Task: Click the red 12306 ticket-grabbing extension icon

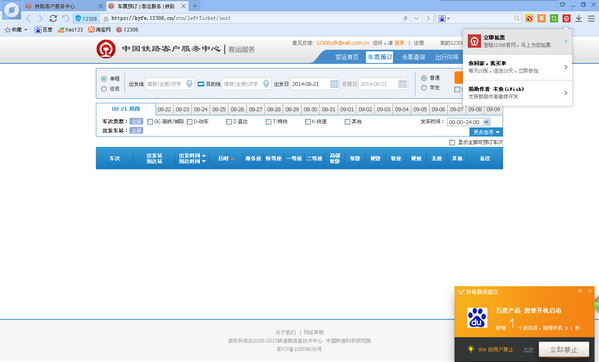Action: pyautogui.click(x=566, y=18)
